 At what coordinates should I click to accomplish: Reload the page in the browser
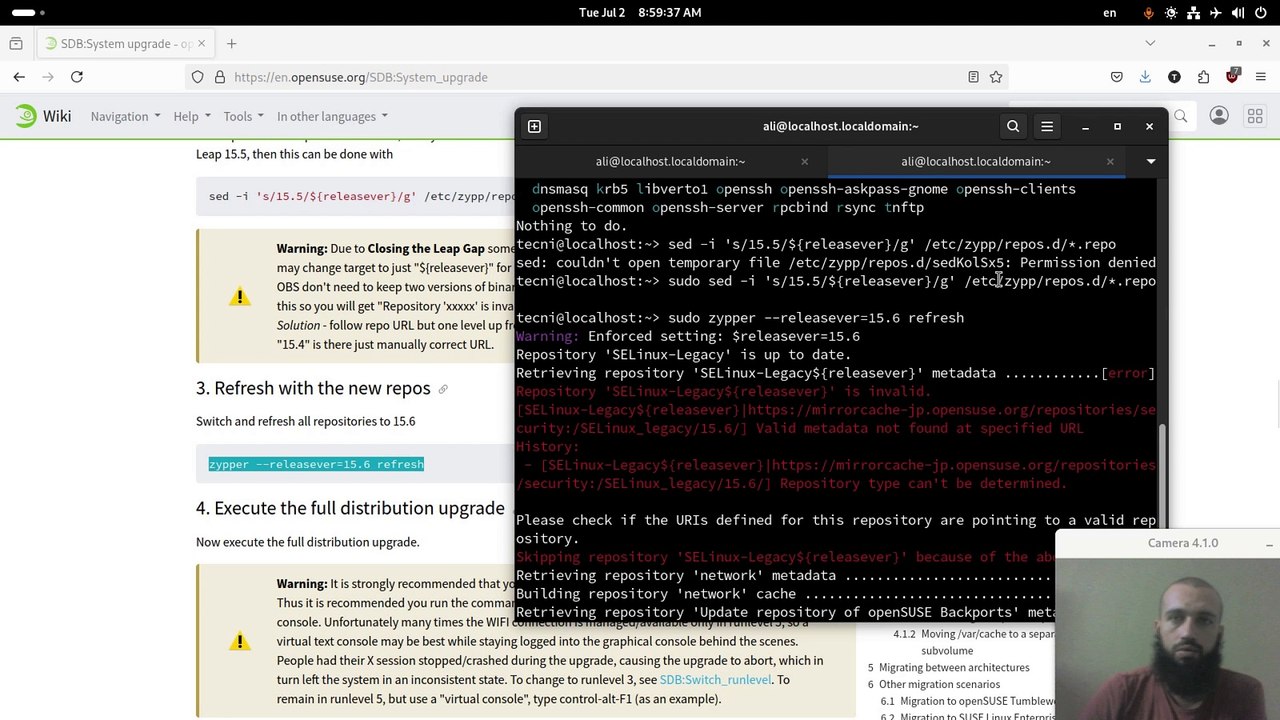(76, 77)
